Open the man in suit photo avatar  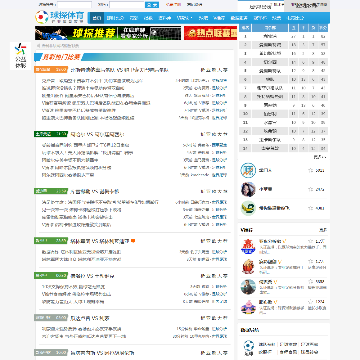click(248, 287)
